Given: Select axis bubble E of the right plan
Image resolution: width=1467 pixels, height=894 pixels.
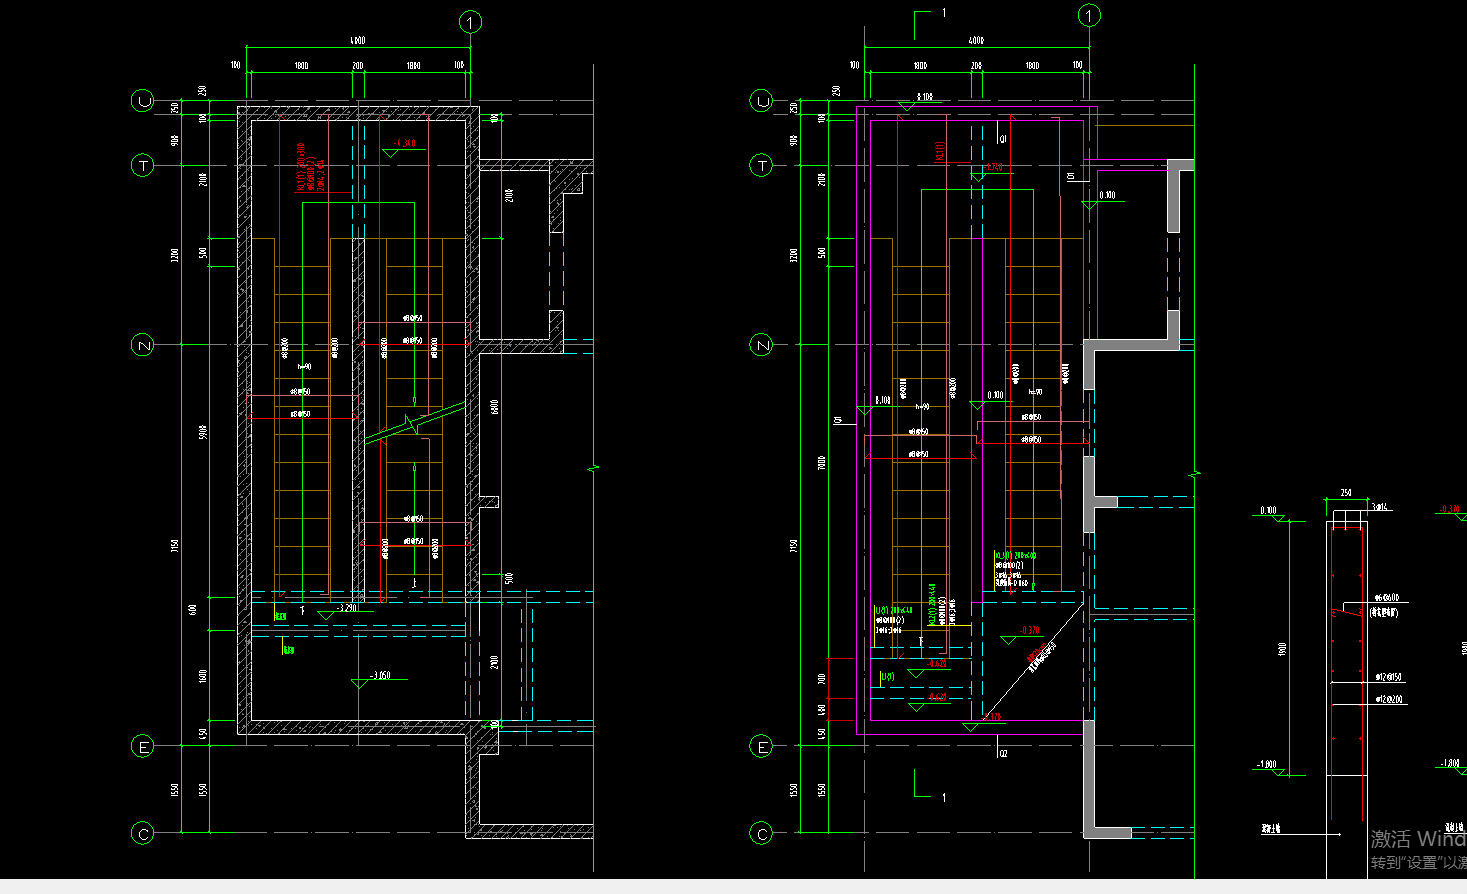Looking at the screenshot, I should coord(762,746).
